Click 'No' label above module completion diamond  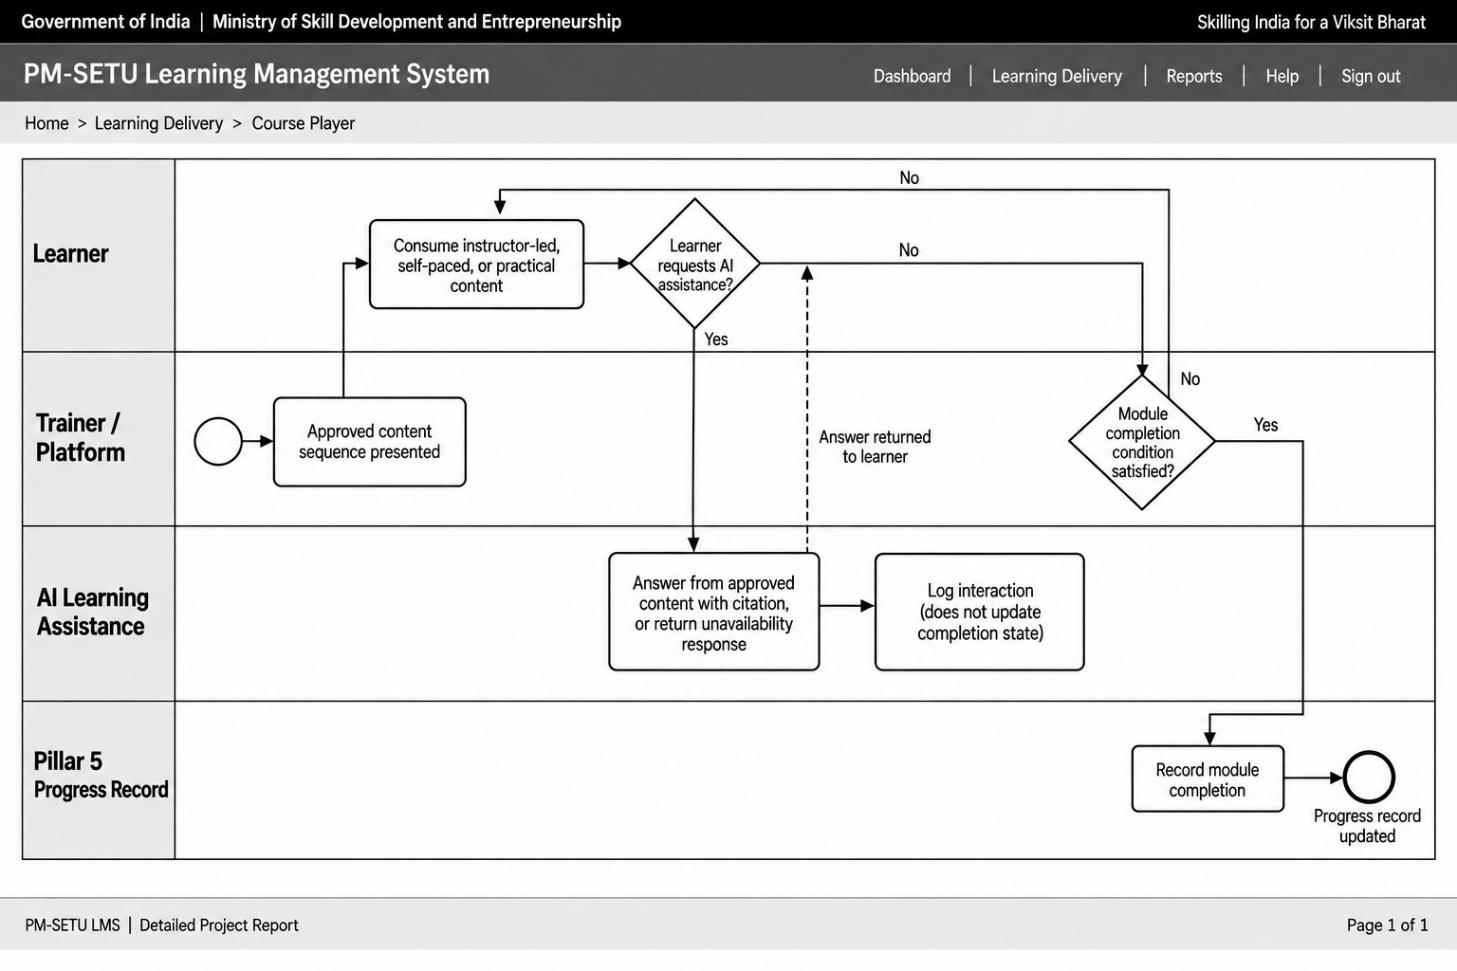click(x=1190, y=379)
